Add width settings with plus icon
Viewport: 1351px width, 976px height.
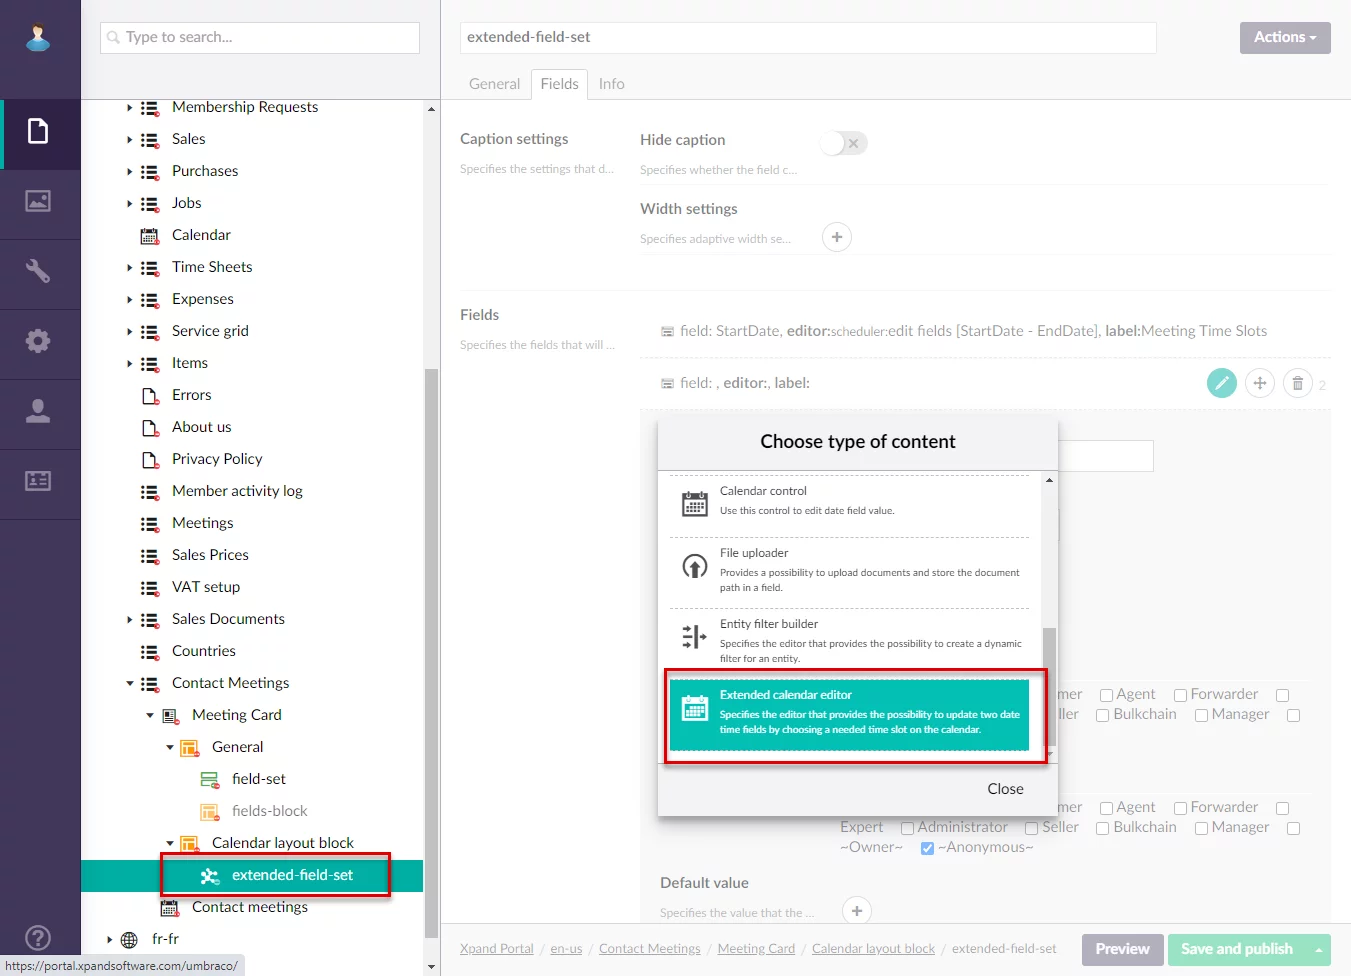tap(836, 238)
